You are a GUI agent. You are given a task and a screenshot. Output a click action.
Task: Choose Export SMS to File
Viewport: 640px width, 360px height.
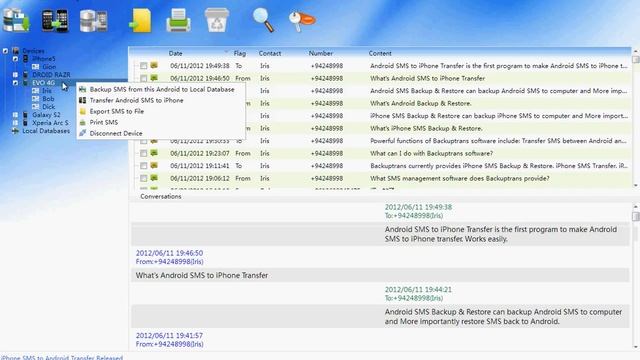click(x=162, y=111)
